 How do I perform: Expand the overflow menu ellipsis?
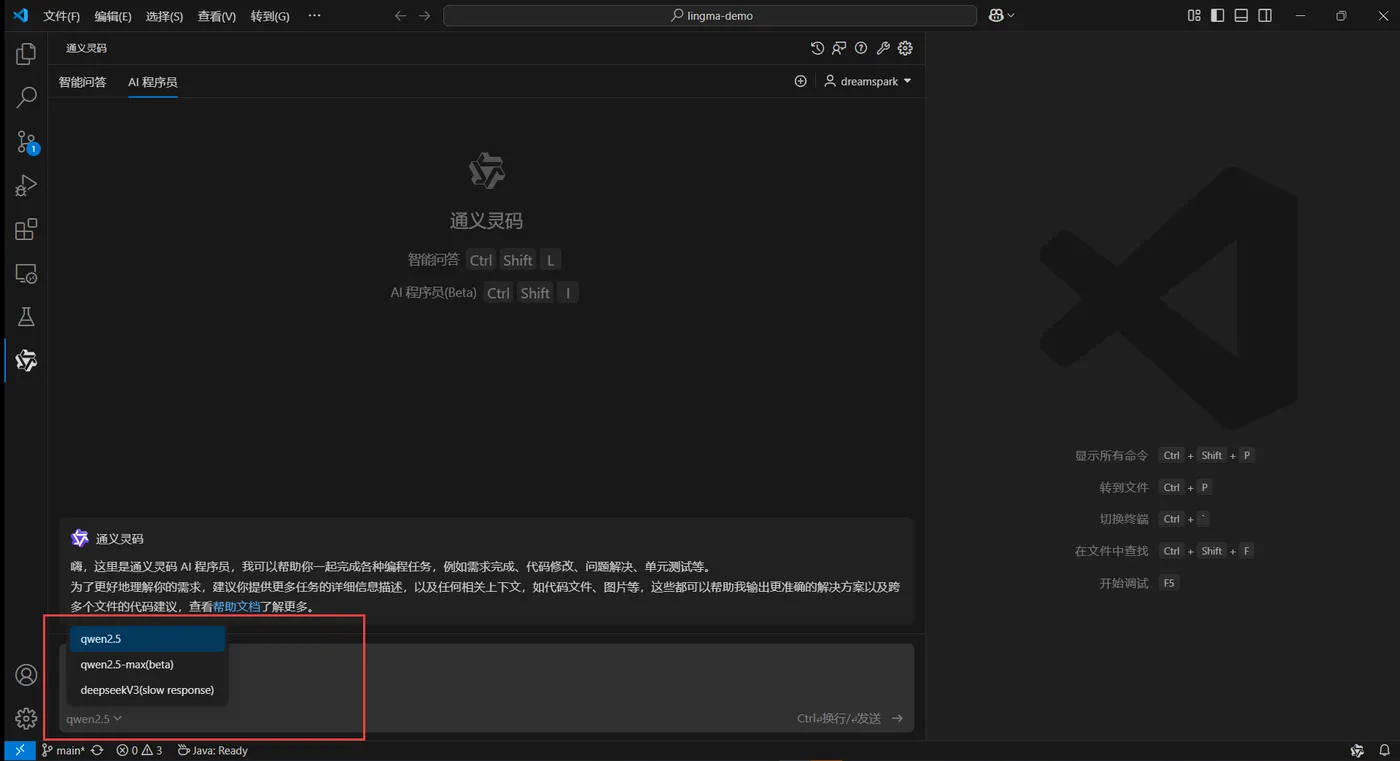pos(315,16)
